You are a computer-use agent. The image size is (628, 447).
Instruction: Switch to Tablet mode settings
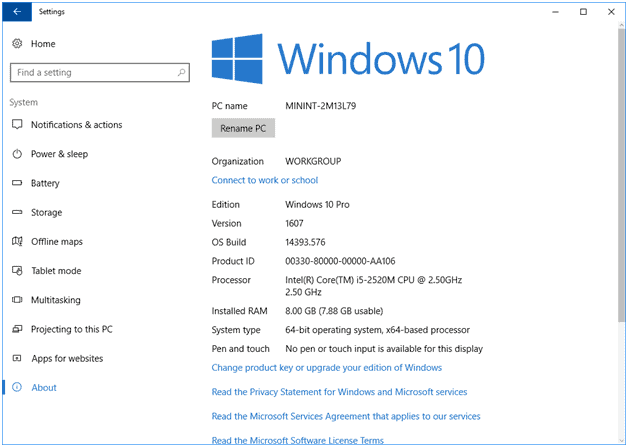pyautogui.click(x=56, y=271)
